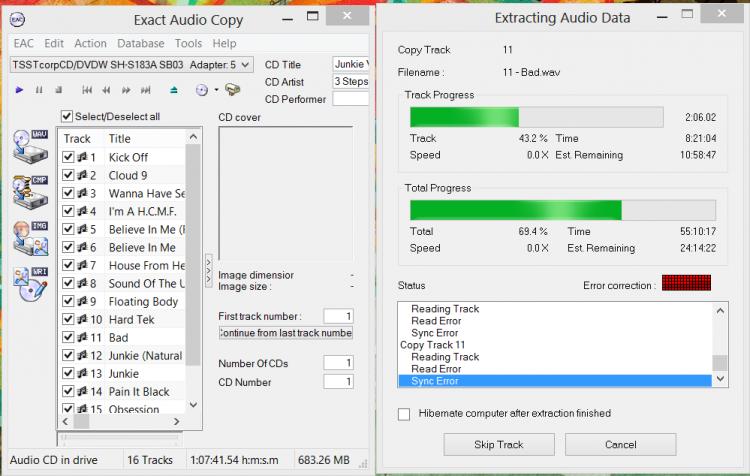This screenshot has width=750, height=476.
Task: Click the Skip Track button
Action: pyautogui.click(x=499, y=445)
